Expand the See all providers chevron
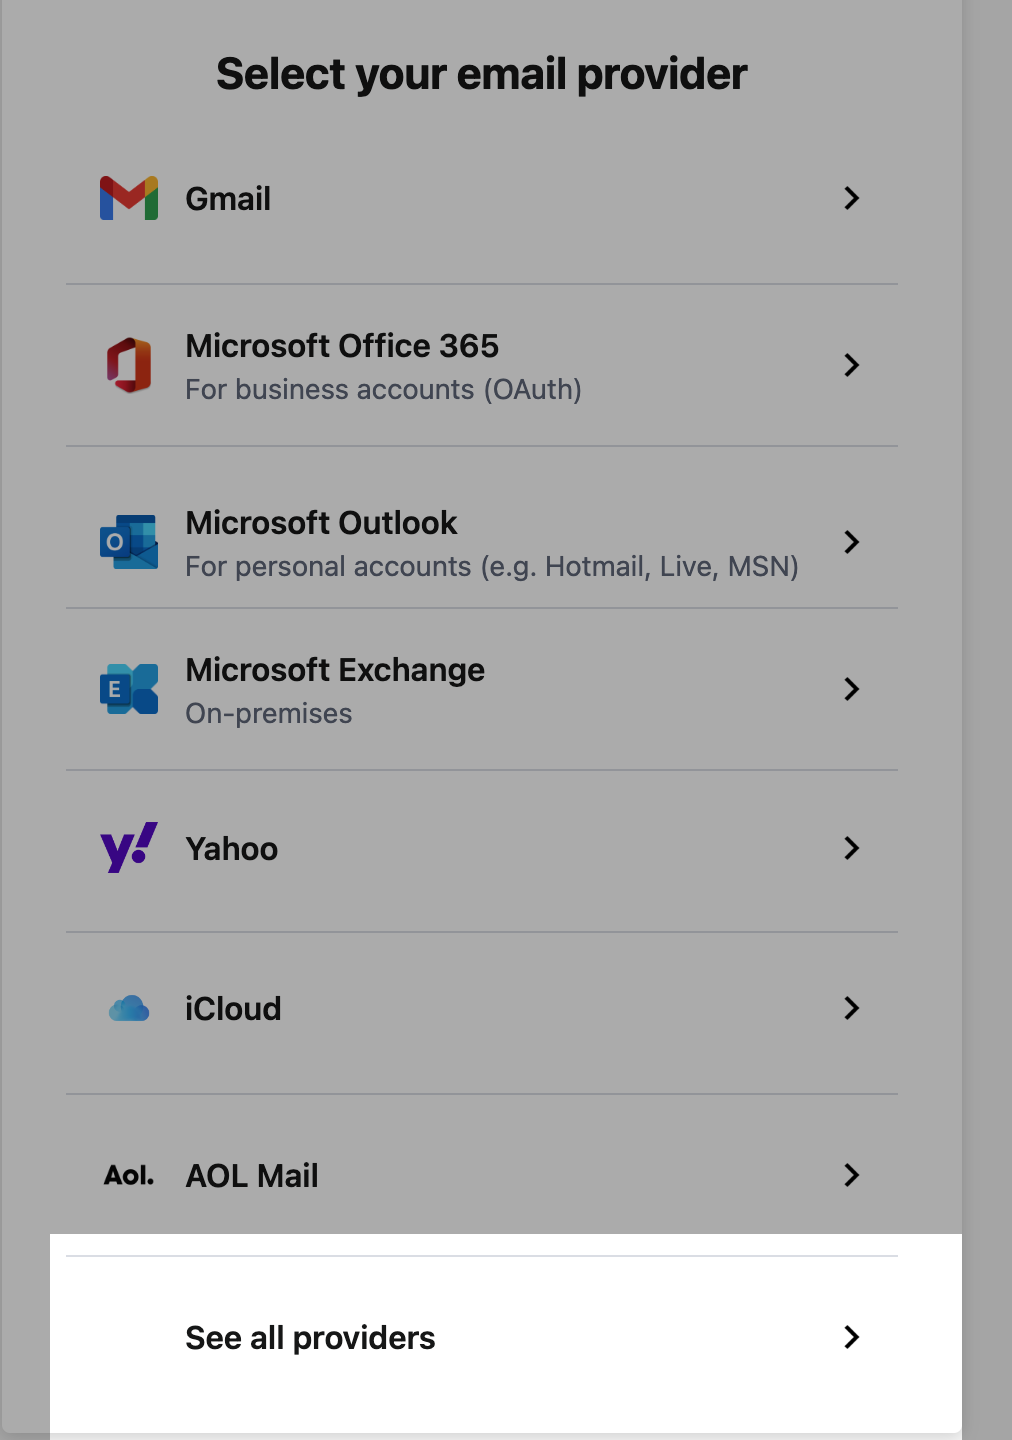1012x1440 pixels. tap(851, 1337)
